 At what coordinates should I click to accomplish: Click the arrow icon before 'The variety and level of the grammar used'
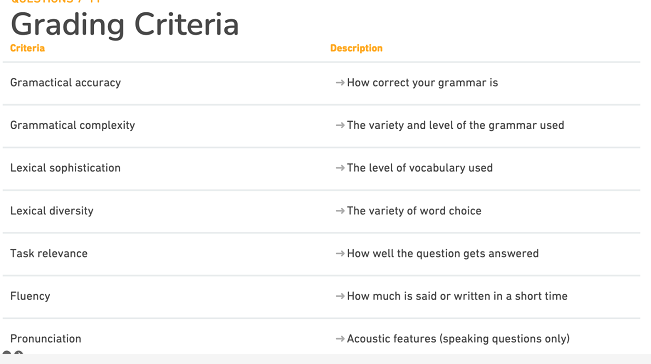pos(340,125)
